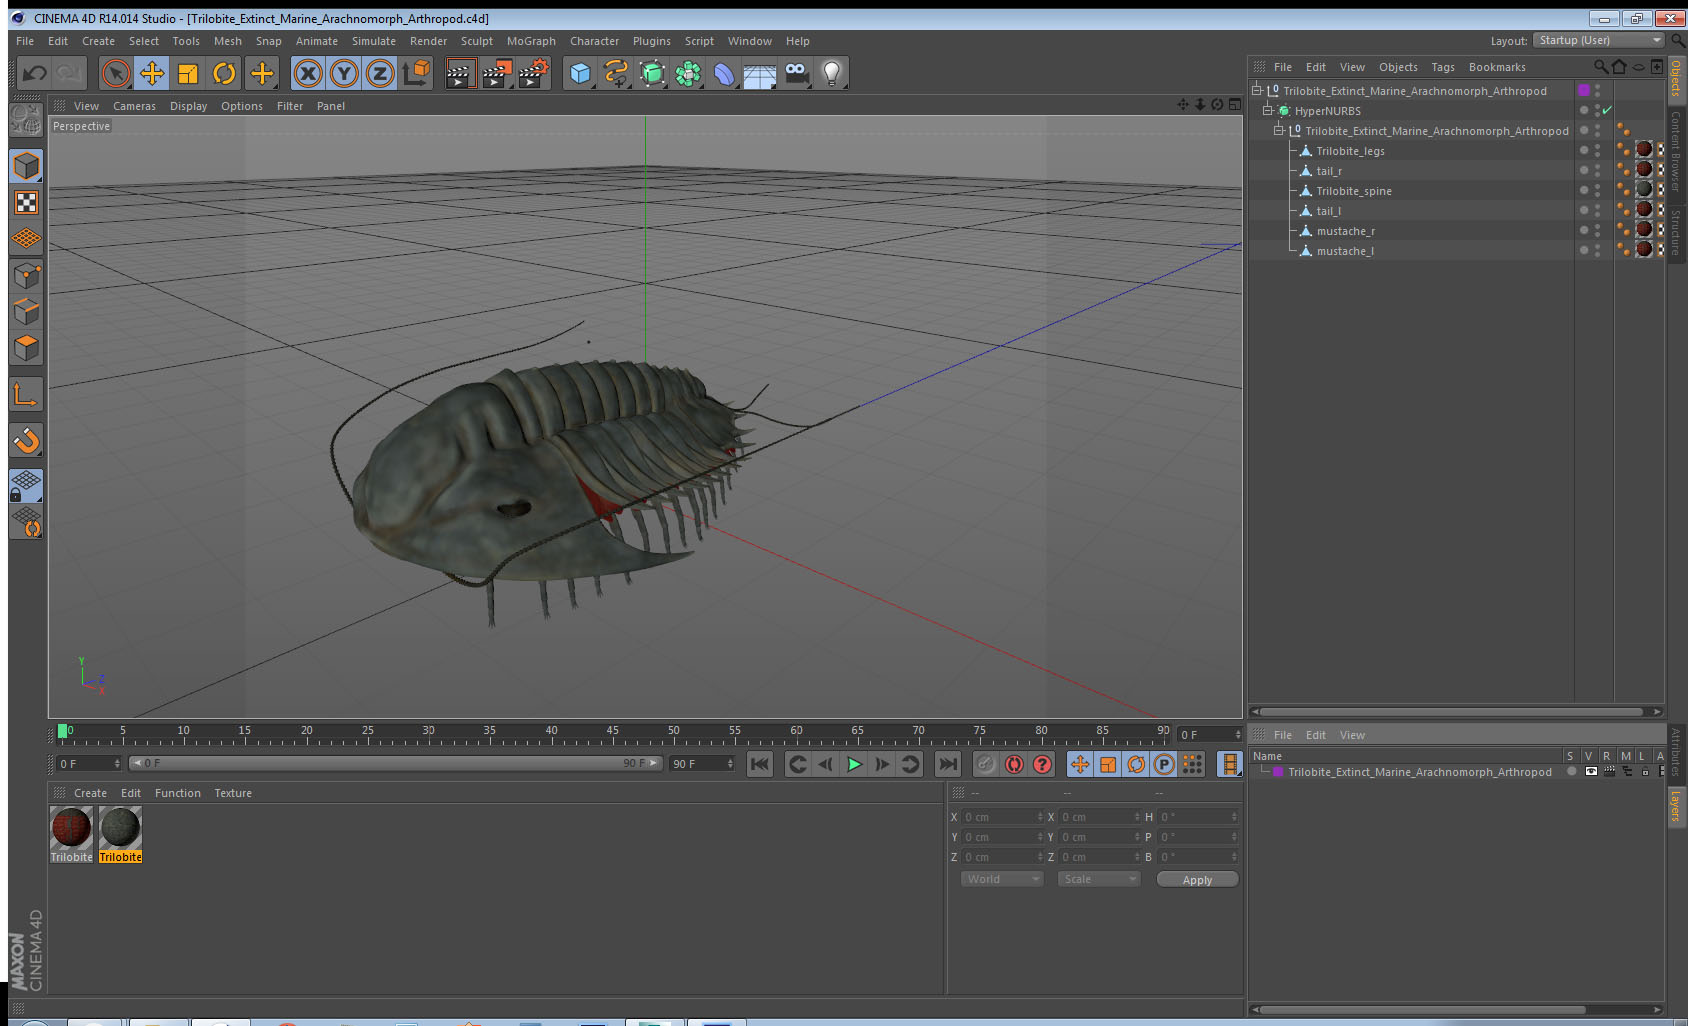Click the Object Manager horizontal scrollbar
1688x1026 pixels.
click(x=1452, y=712)
